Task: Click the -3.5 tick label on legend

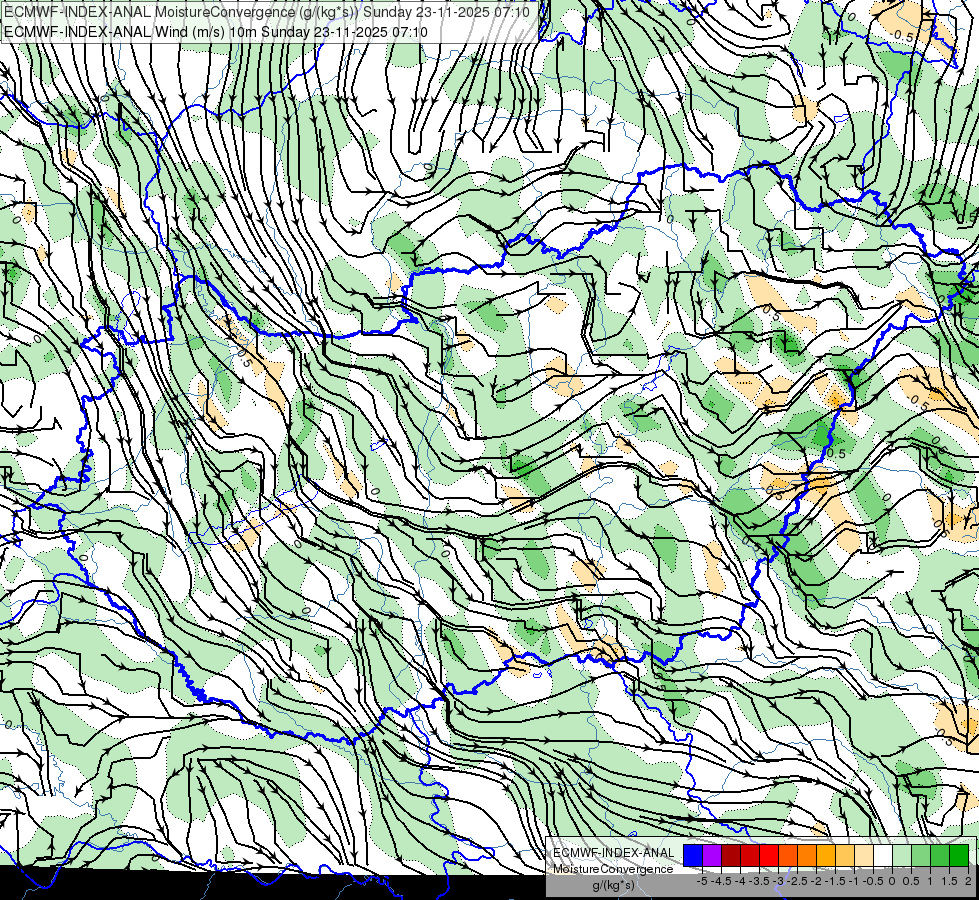Action: (x=759, y=881)
